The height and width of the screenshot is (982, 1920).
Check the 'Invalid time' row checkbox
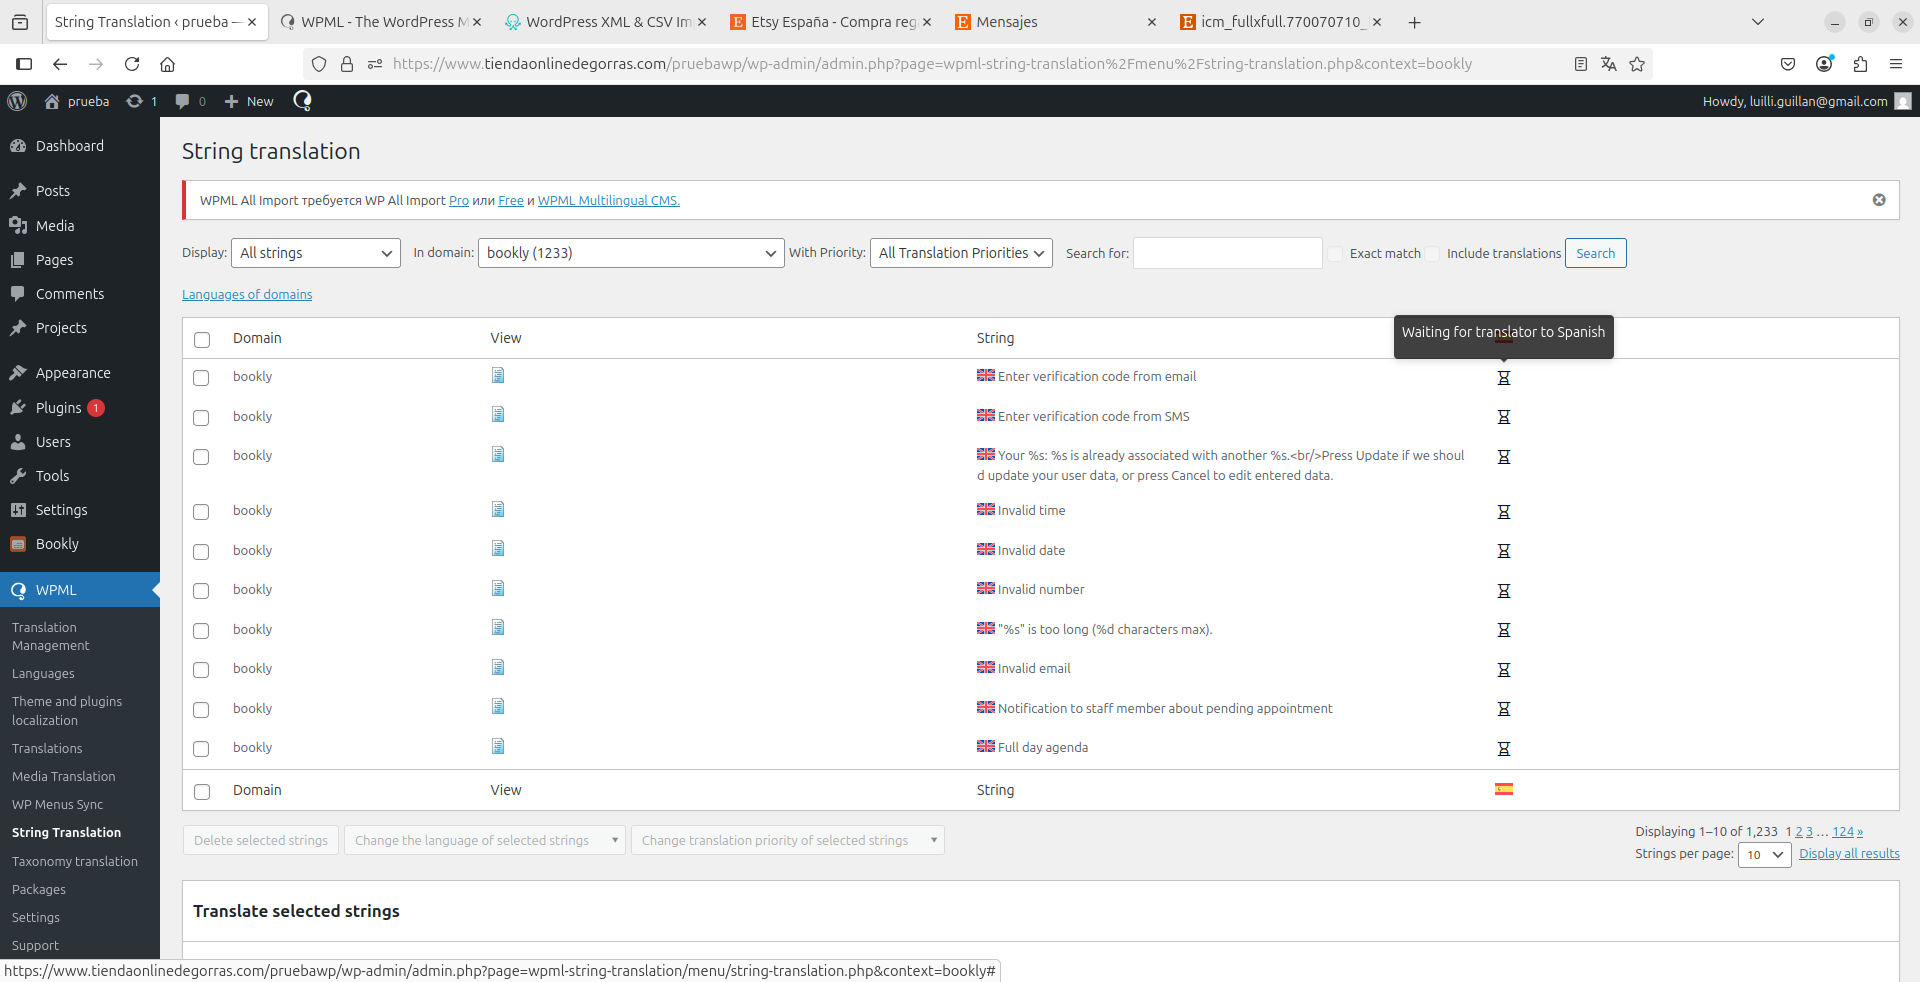point(201,512)
